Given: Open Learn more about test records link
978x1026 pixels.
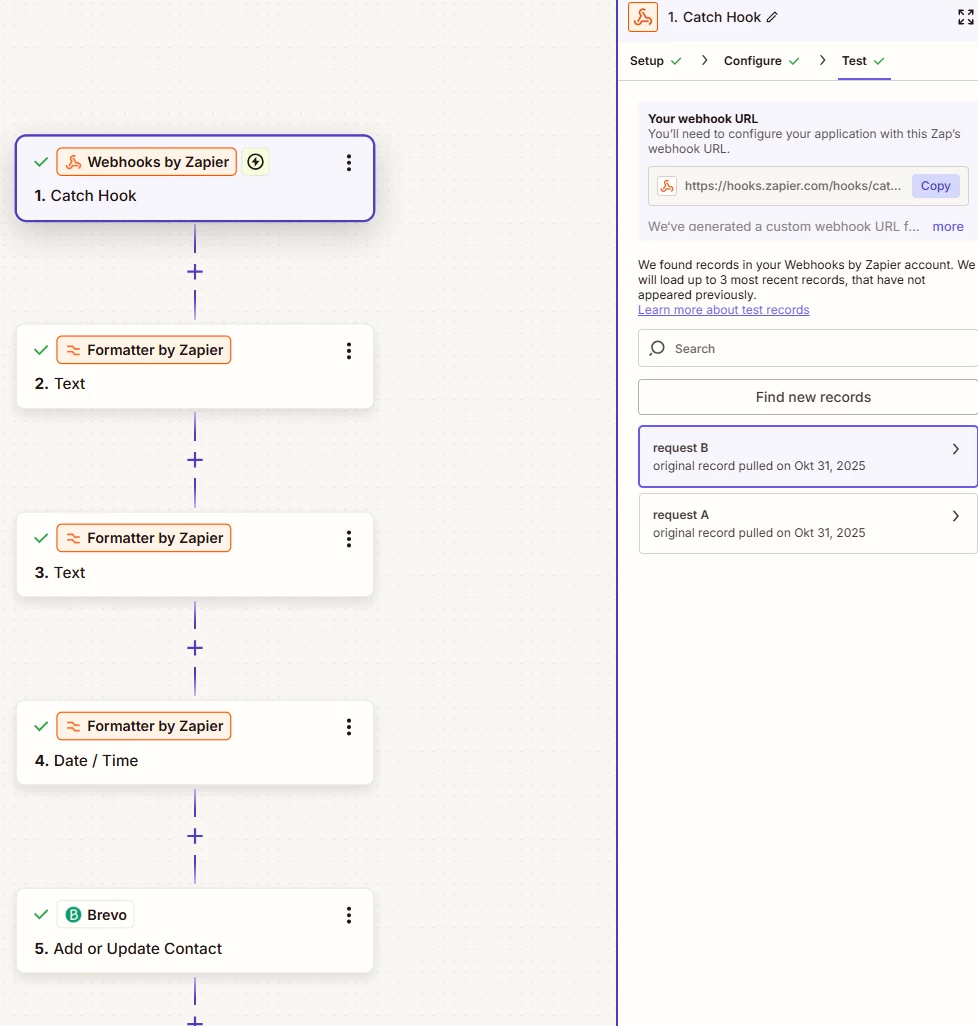Looking at the screenshot, I should pyautogui.click(x=724, y=310).
